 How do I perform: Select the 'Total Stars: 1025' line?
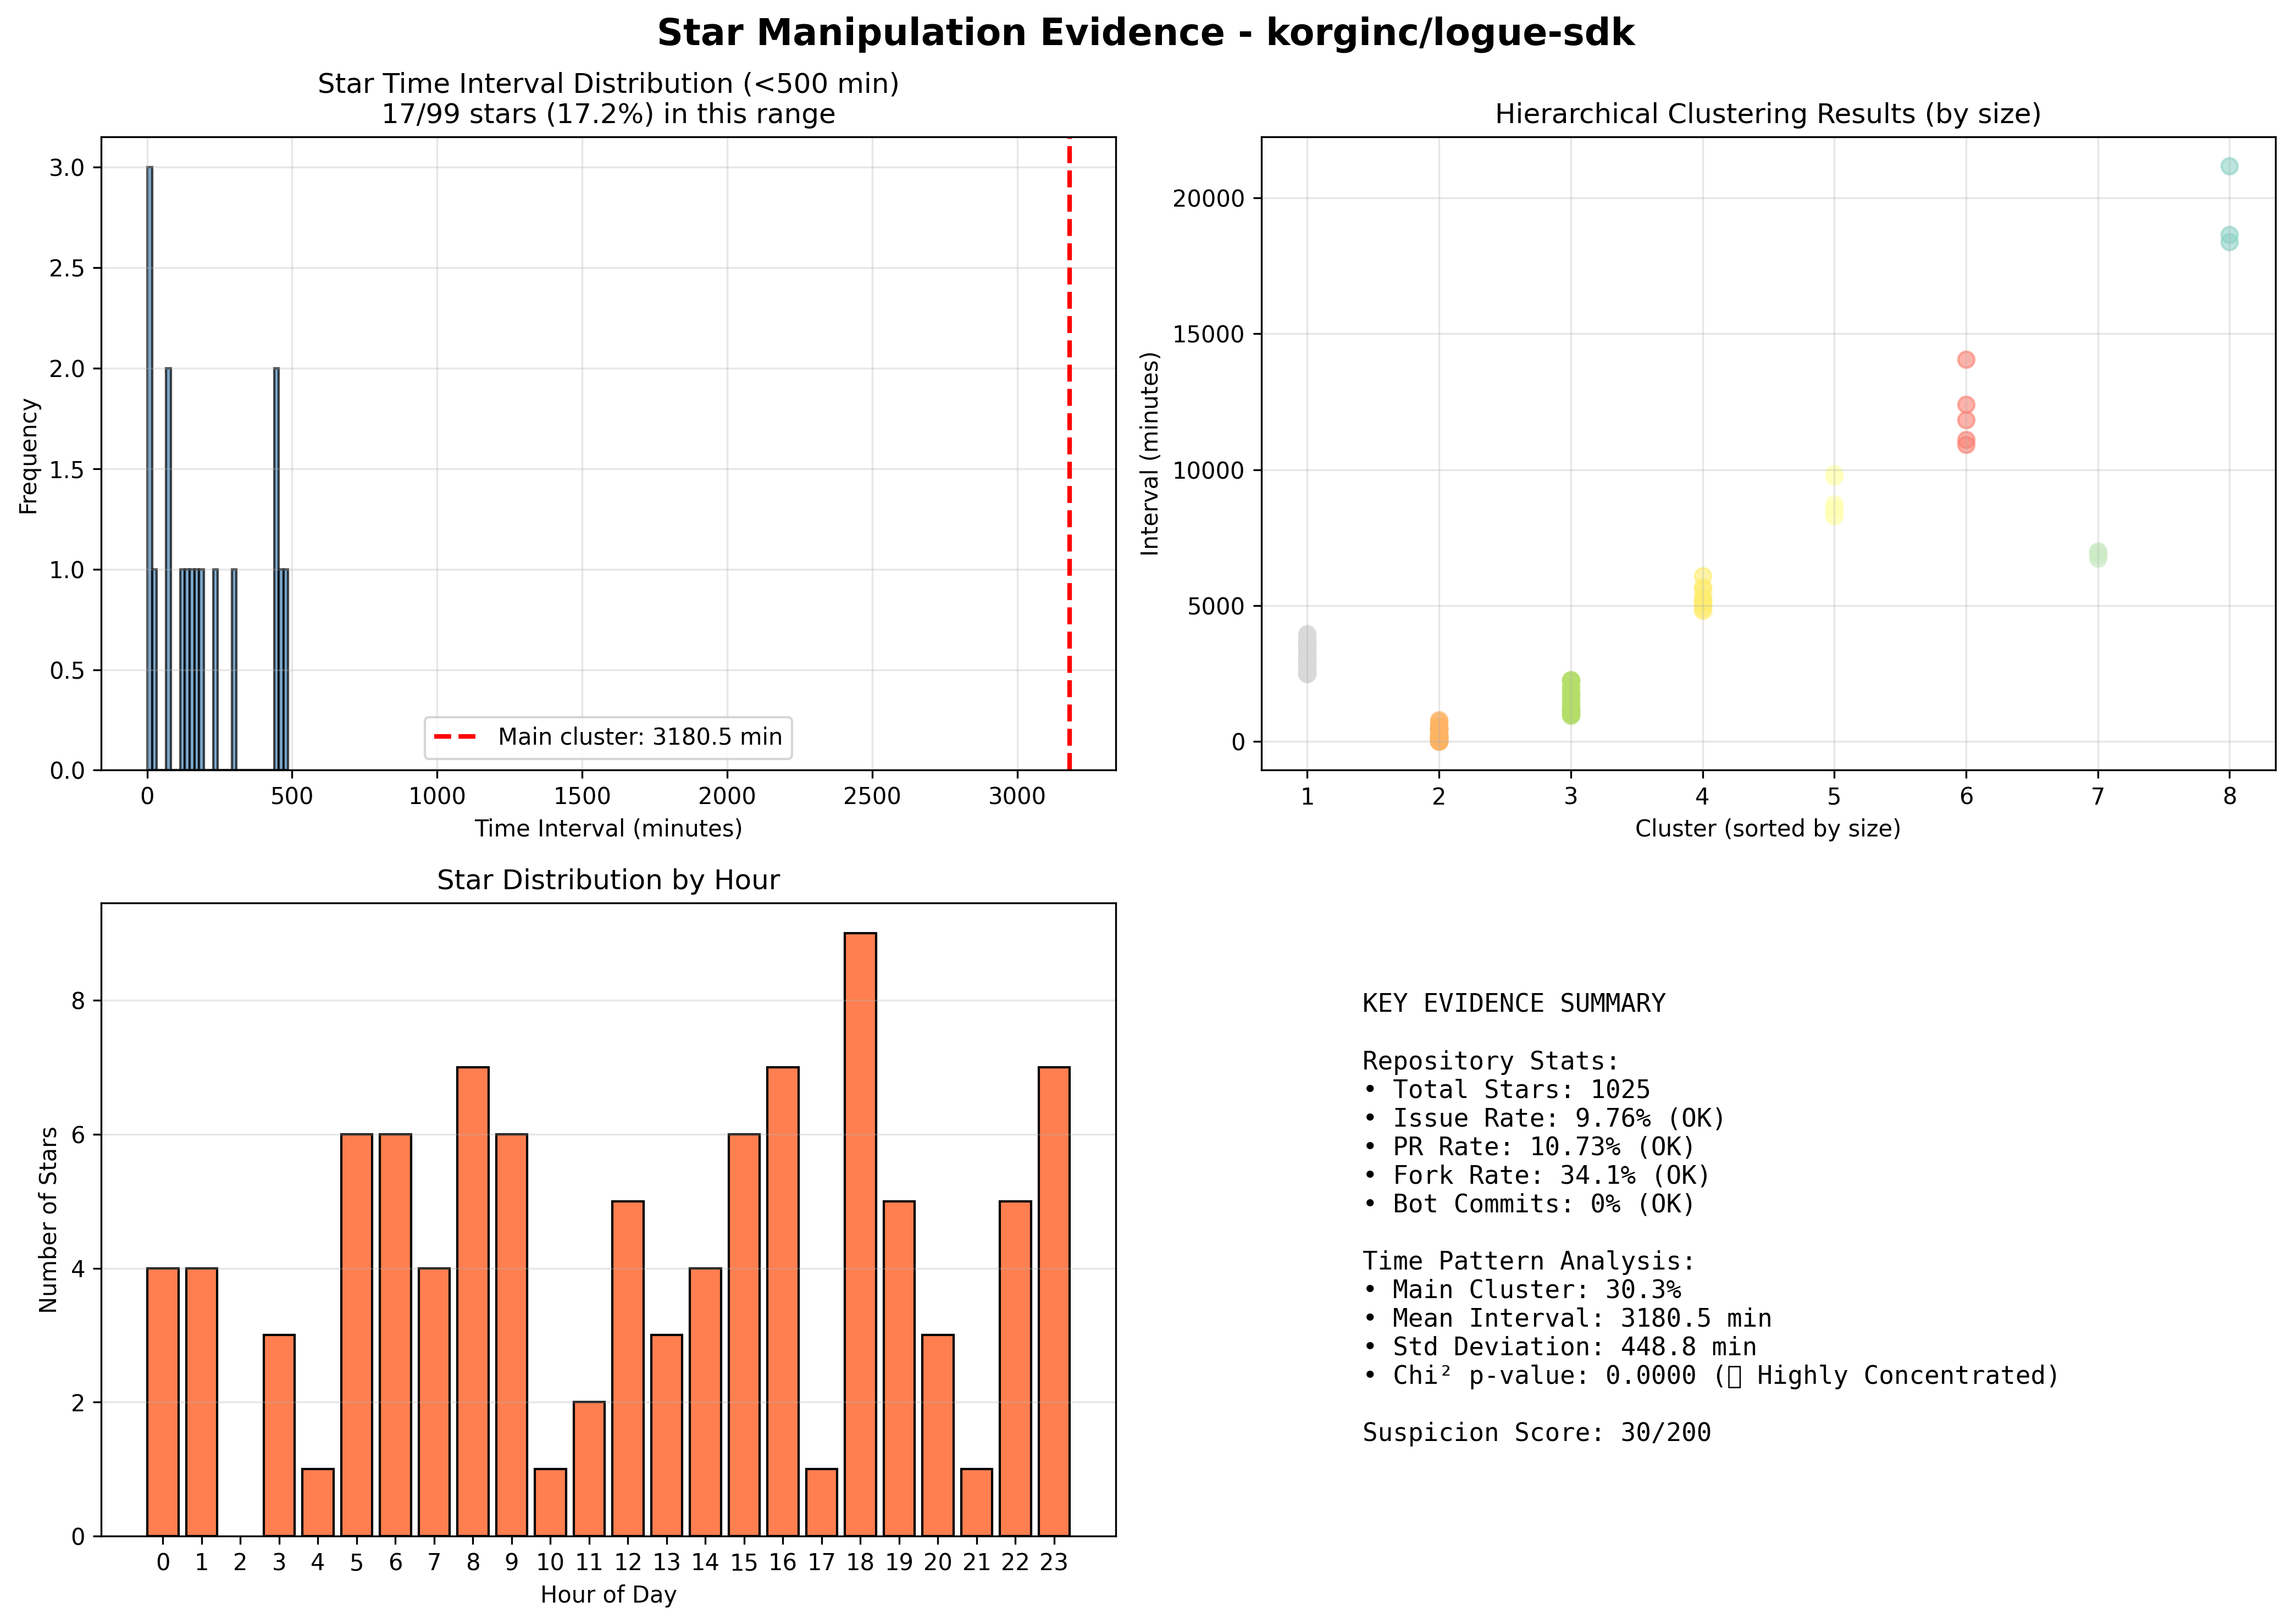pos(1507,1090)
